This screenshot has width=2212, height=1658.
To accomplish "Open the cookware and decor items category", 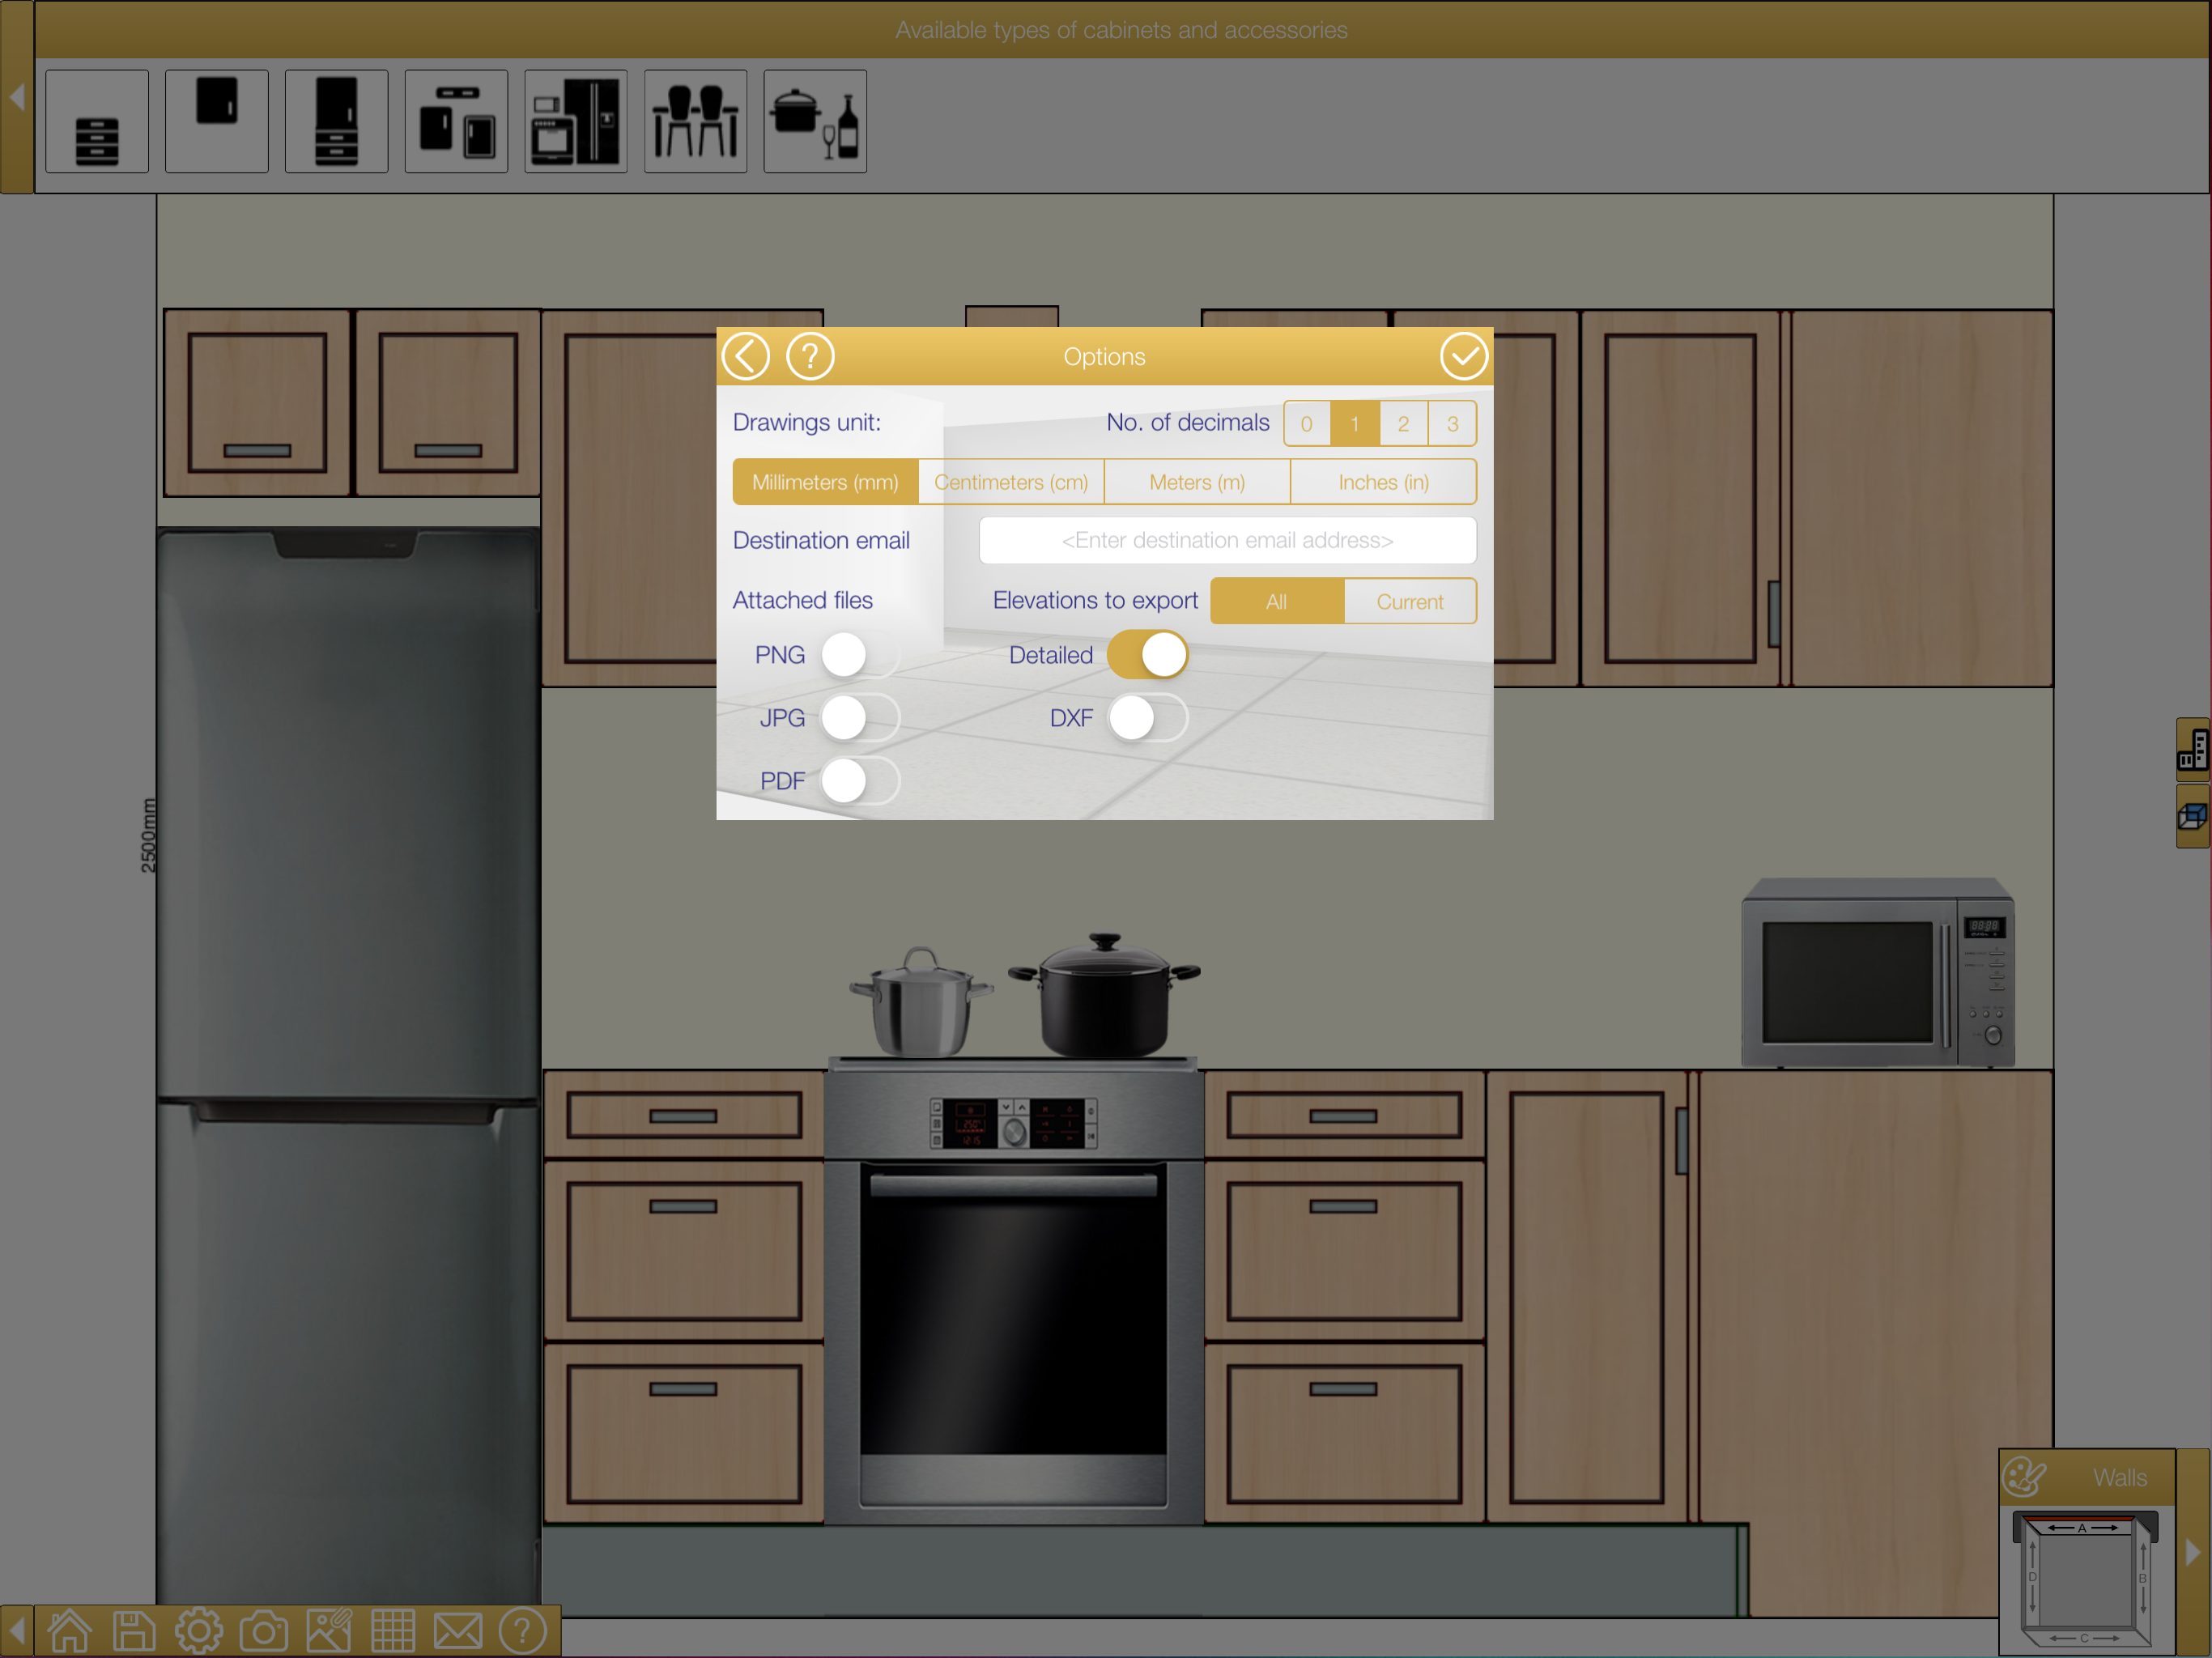I will (x=815, y=121).
